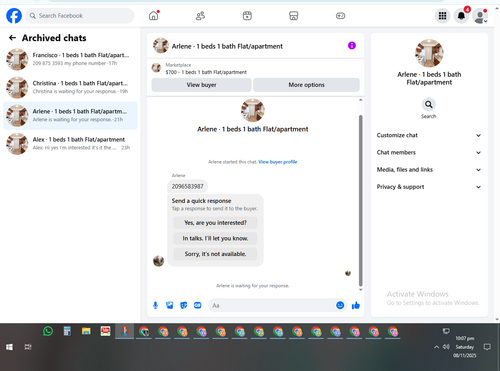Click the Search magnifier in chat details panel
Viewport: 500px width, 371px height.
[429, 105]
